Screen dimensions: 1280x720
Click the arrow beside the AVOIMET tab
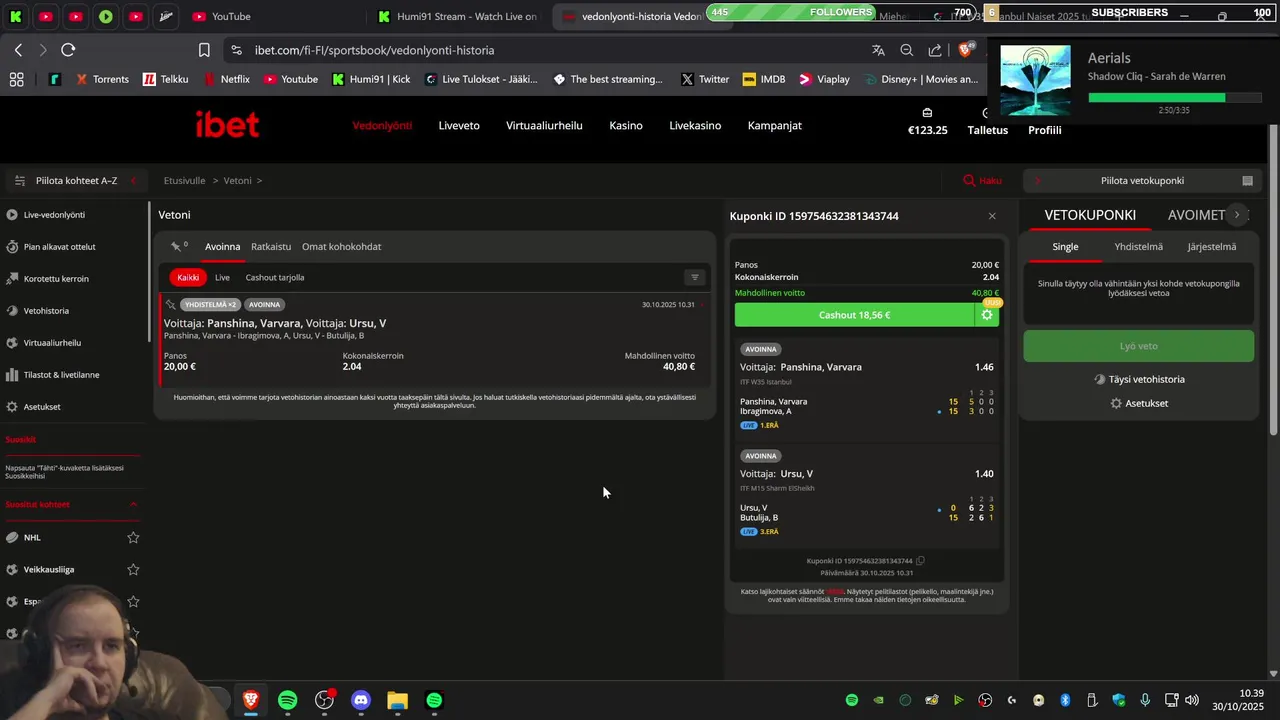1237,215
